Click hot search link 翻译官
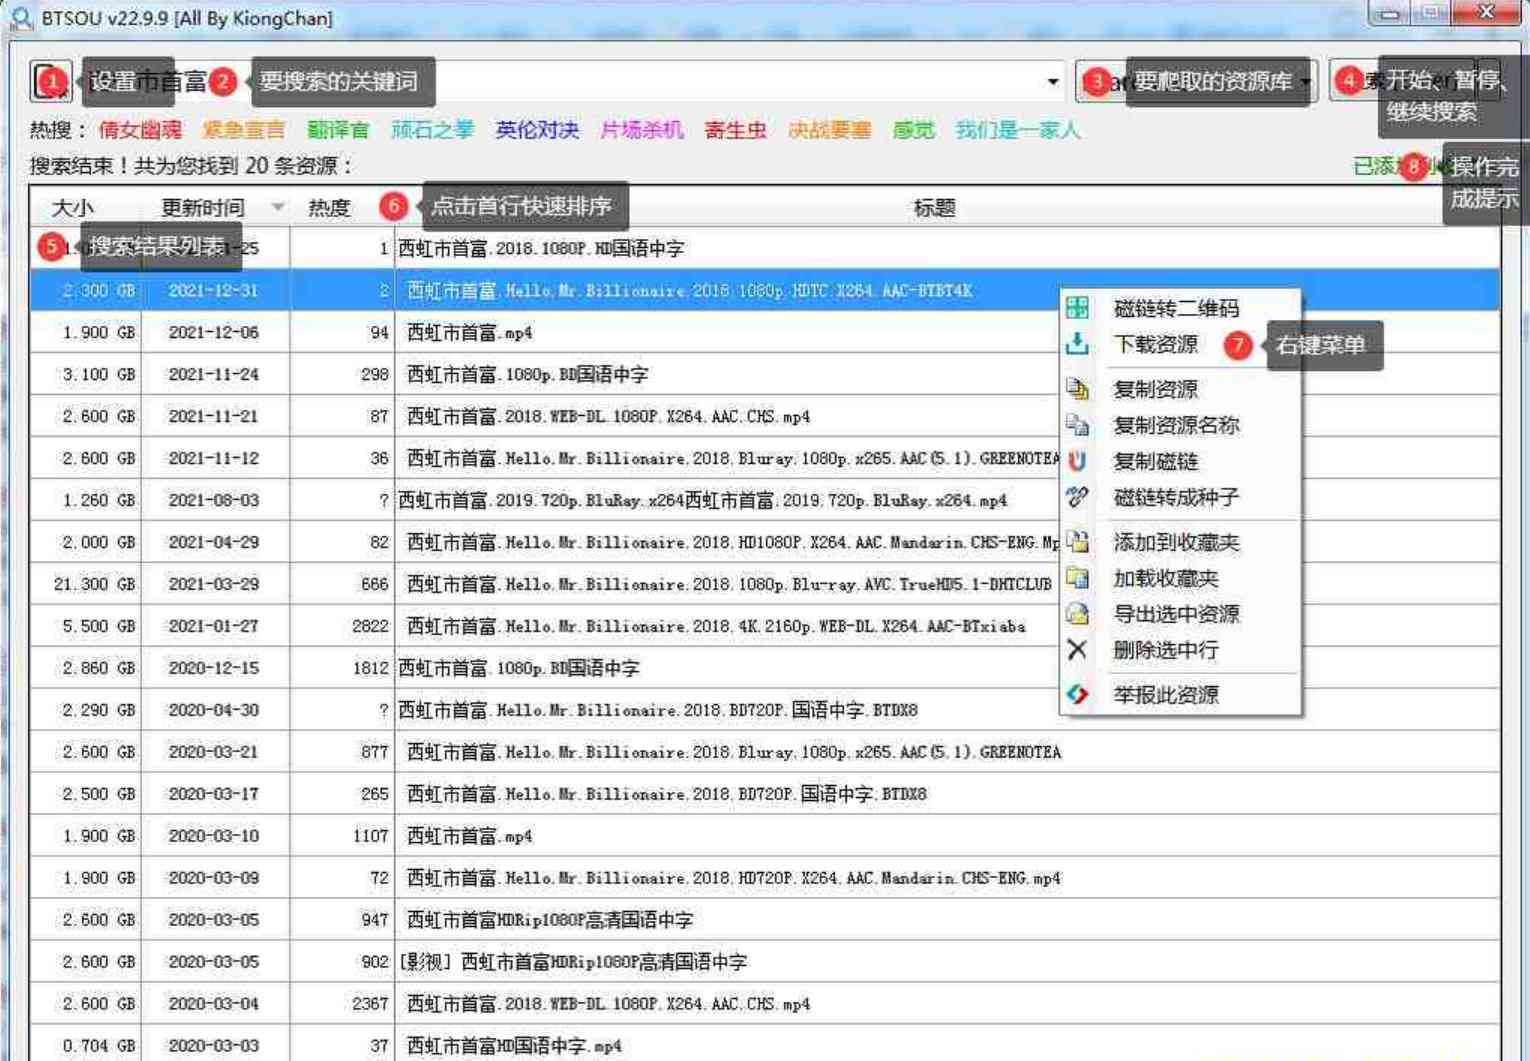The image size is (1530, 1061). (338, 130)
